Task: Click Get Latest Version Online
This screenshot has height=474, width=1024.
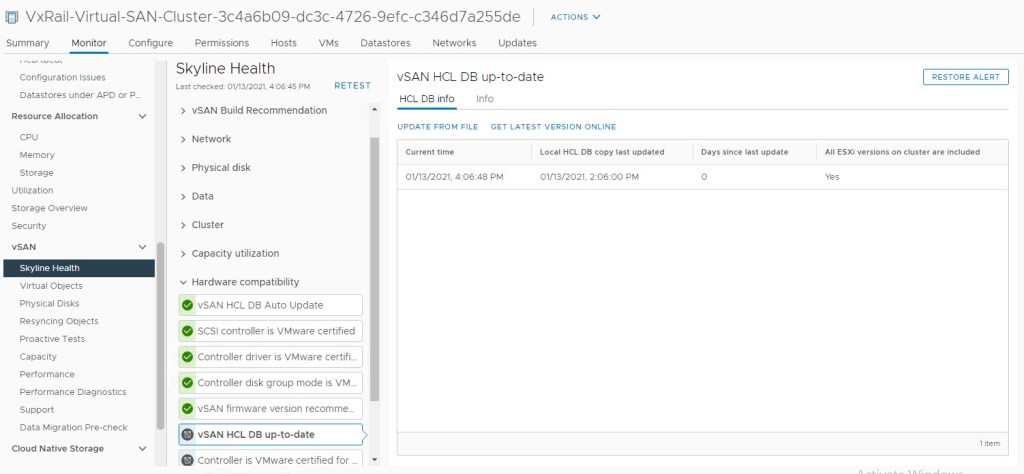Action: point(553,127)
